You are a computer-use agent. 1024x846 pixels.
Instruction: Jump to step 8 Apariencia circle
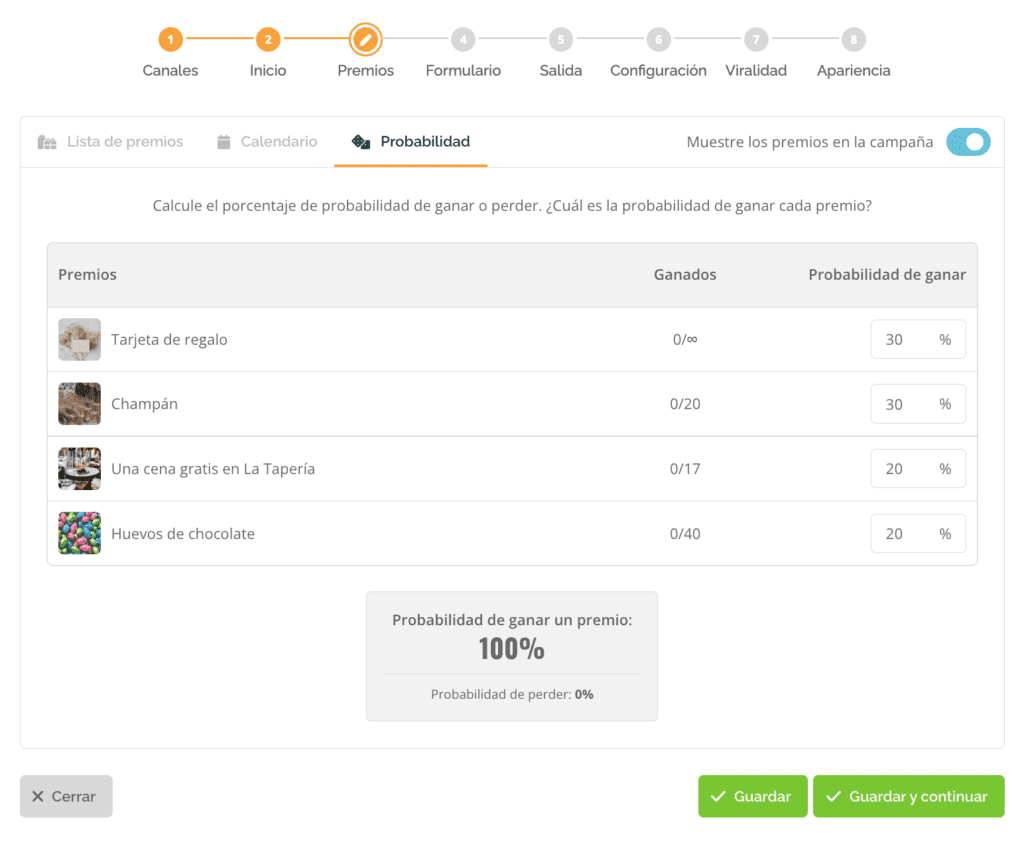tap(854, 39)
